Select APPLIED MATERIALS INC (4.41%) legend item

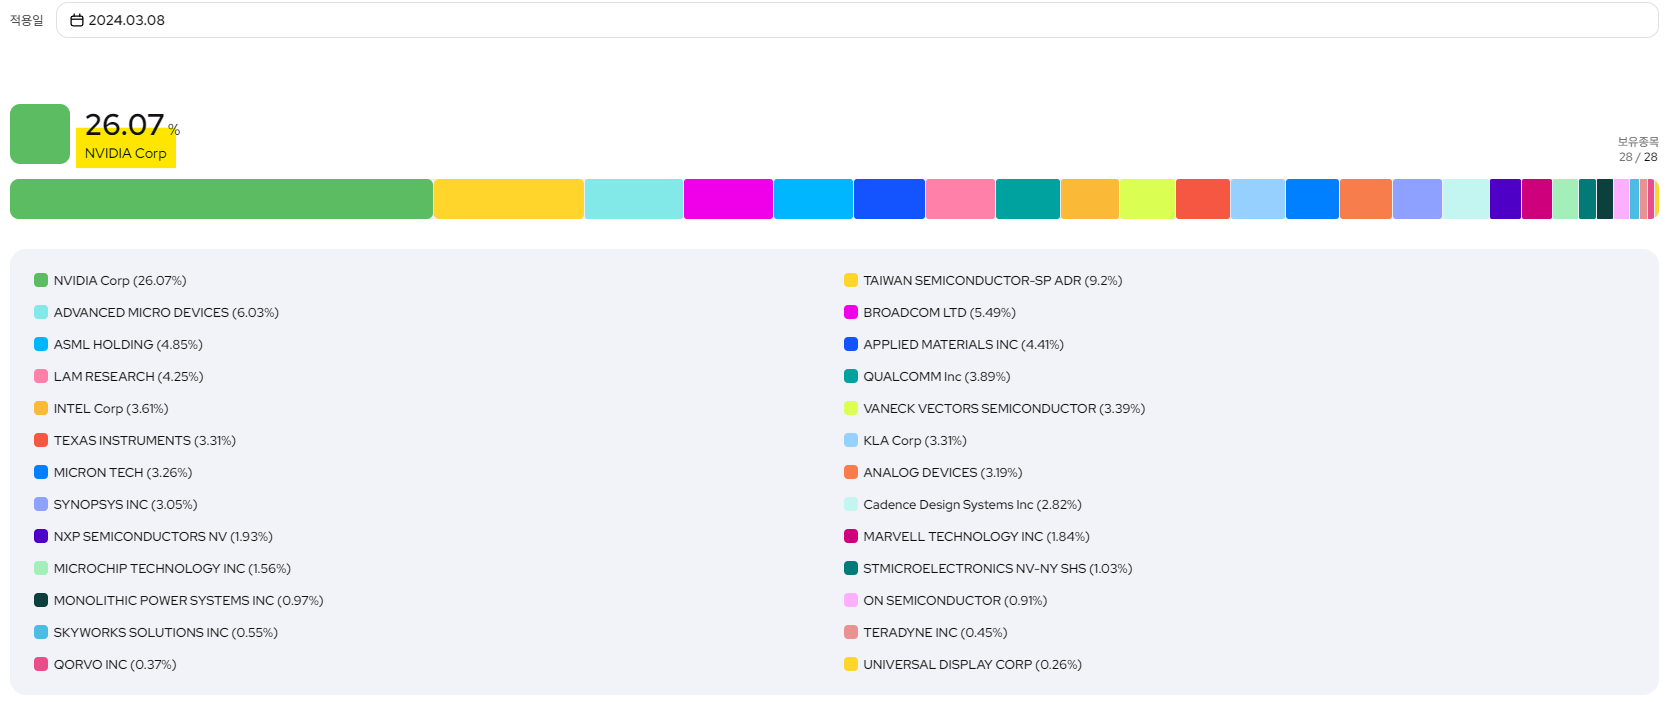[954, 345]
